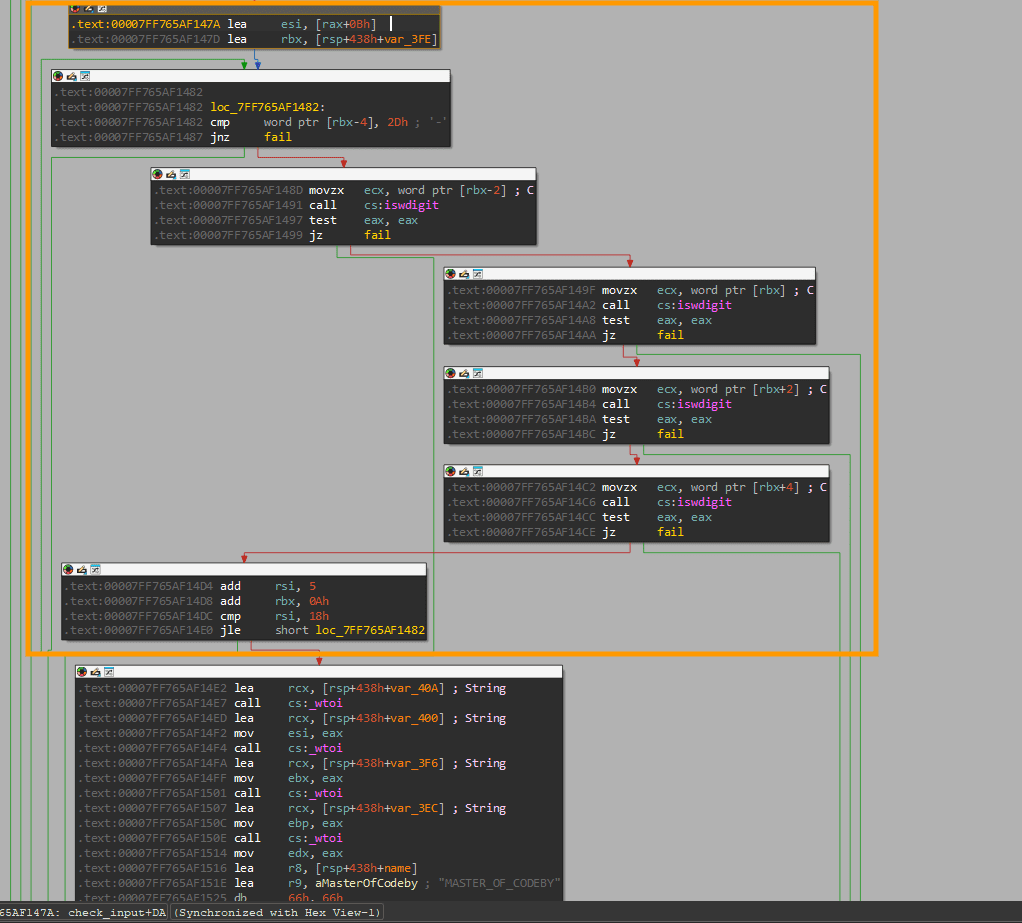Select the 2Dh operand in the cmp instruction
Screen dimensions: 1022x923
[x=398, y=122]
